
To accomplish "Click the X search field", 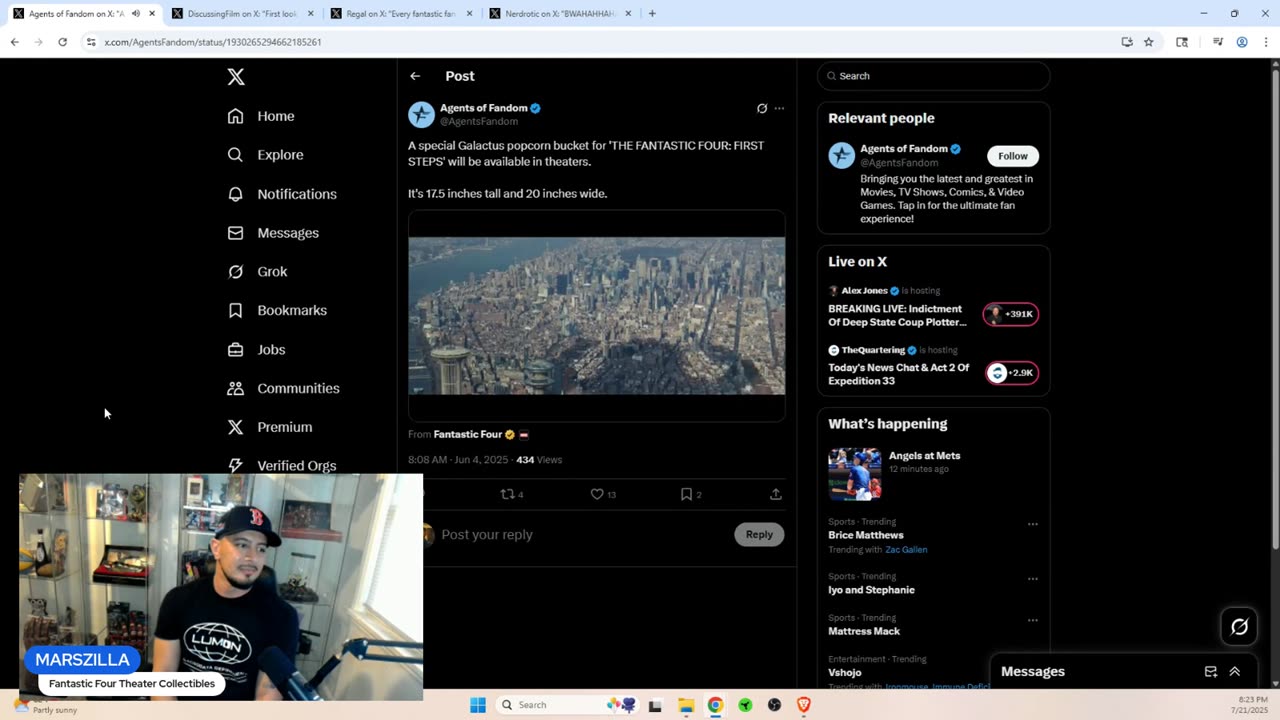I will pyautogui.click(x=934, y=76).
